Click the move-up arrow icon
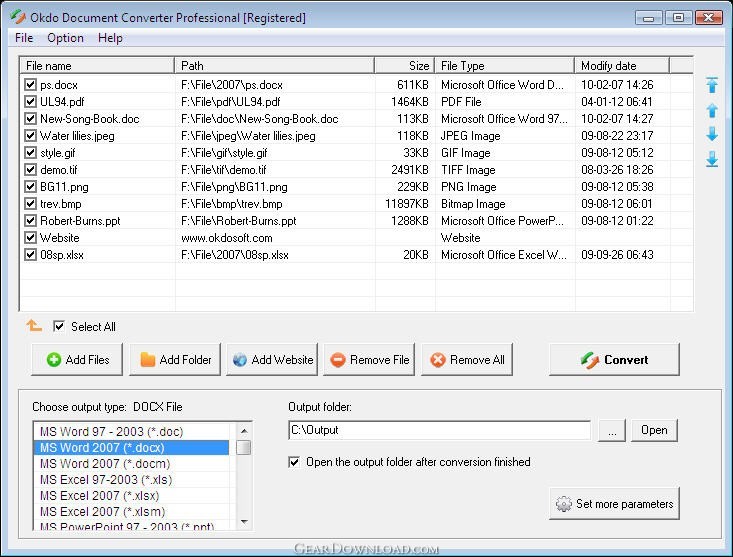 [712, 110]
